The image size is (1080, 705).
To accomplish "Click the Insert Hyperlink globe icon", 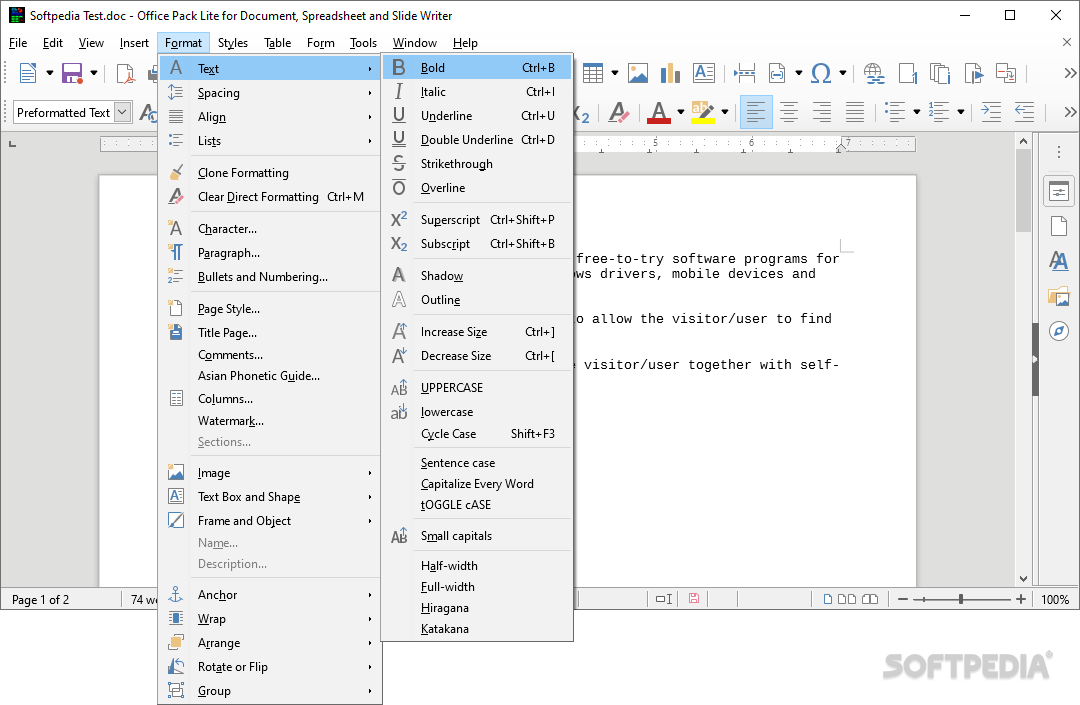I will pyautogui.click(x=874, y=73).
